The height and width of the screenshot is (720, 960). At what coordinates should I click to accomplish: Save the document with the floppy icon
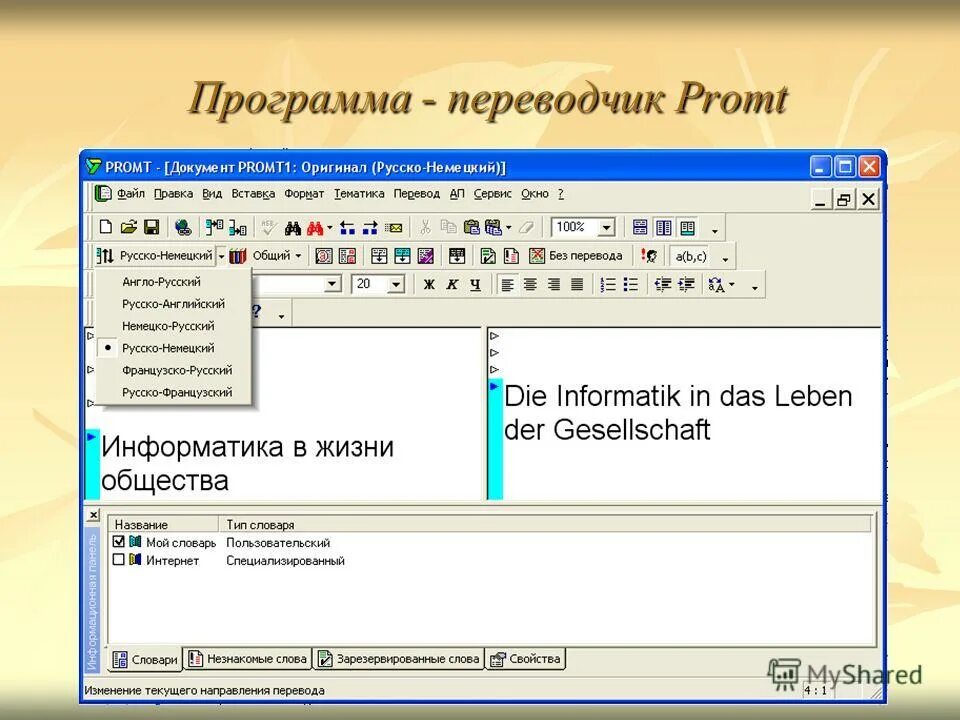(151, 227)
